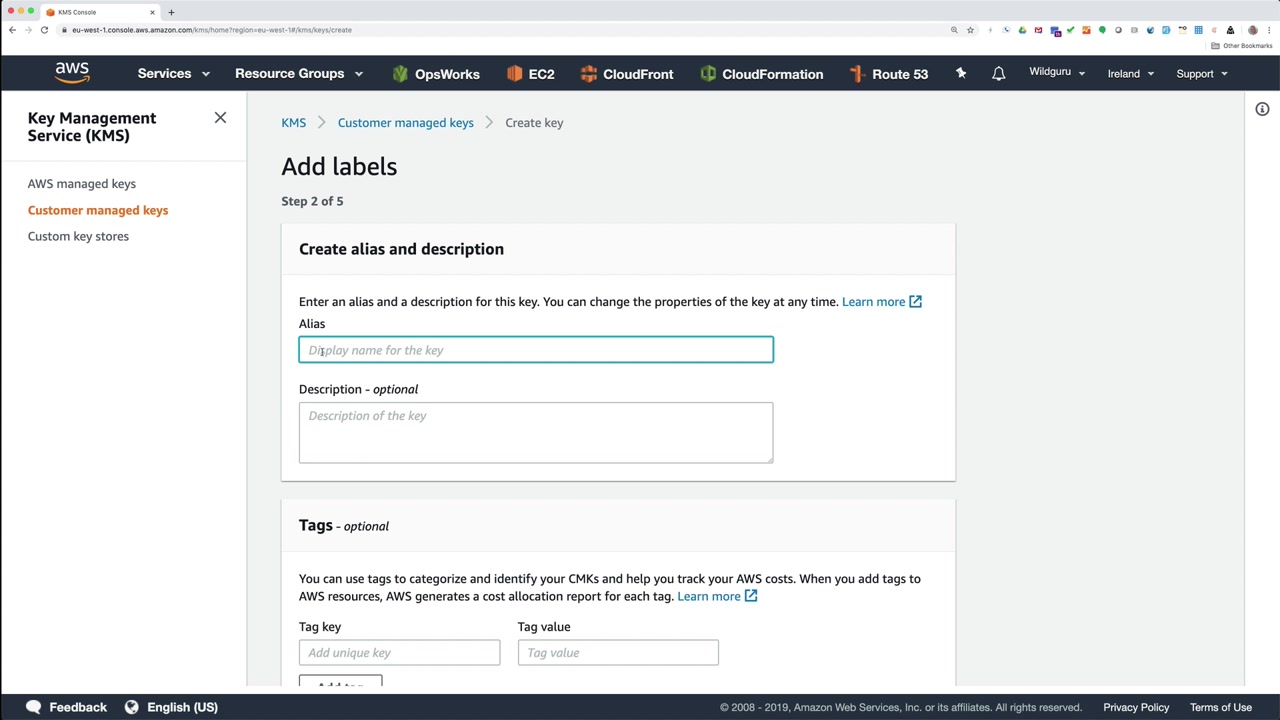1280x720 pixels.
Task: Open the EC2 shortcut
Action: pos(530,74)
